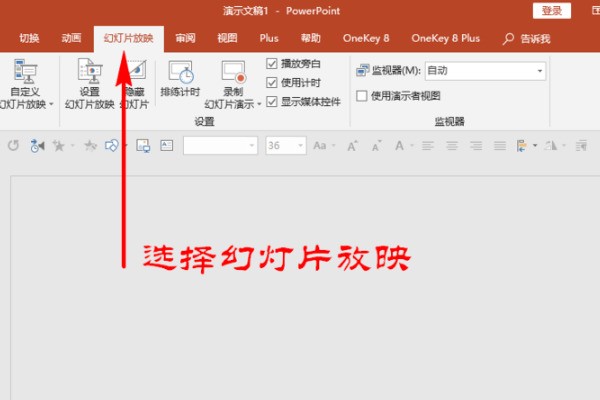Viewport: 600px width, 400px height.
Task: Open the font name dropdown
Action: tap(251, 145)
